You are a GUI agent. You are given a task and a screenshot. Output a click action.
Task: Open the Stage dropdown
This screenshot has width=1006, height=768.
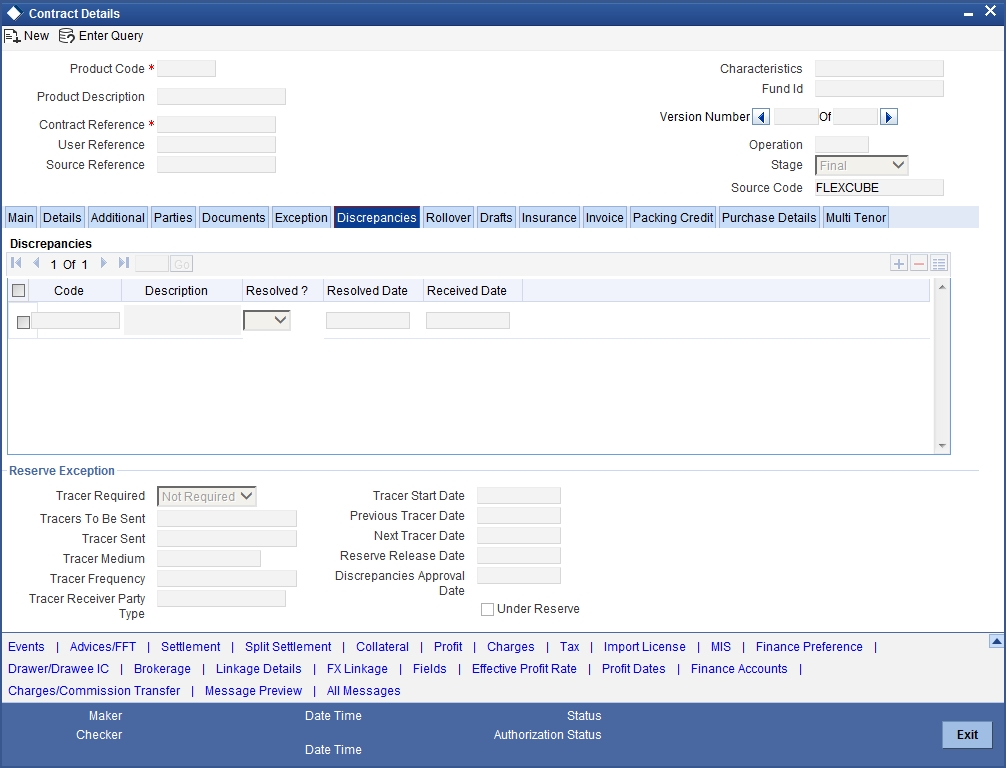862,166
